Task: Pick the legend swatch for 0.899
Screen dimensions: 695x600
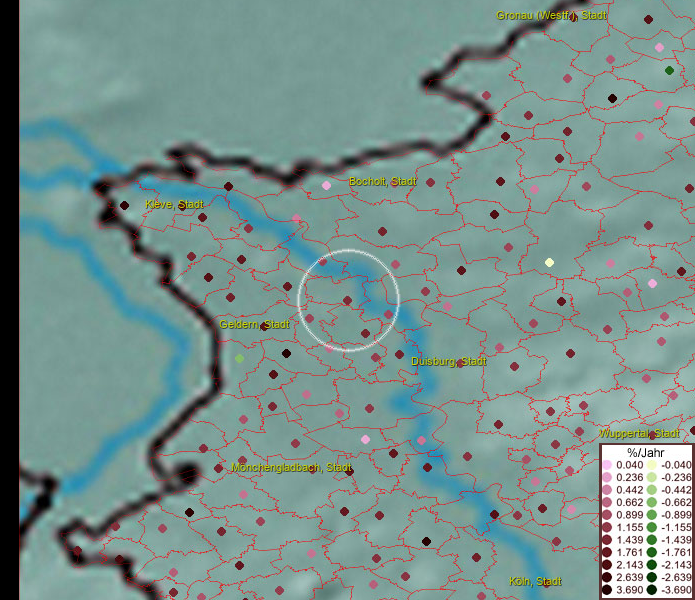Action: [607, 515]
